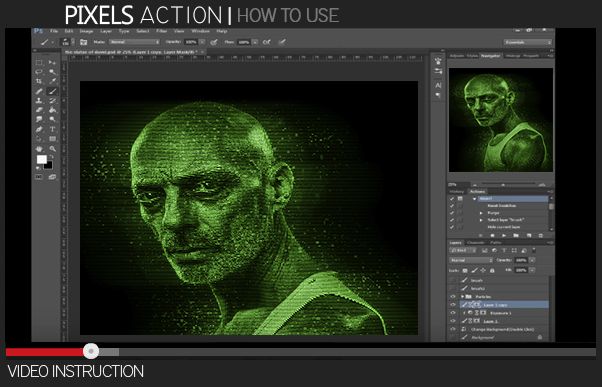
Task: Select the Lasso tool
Action: pyautogui.click(x=39, y=72)
